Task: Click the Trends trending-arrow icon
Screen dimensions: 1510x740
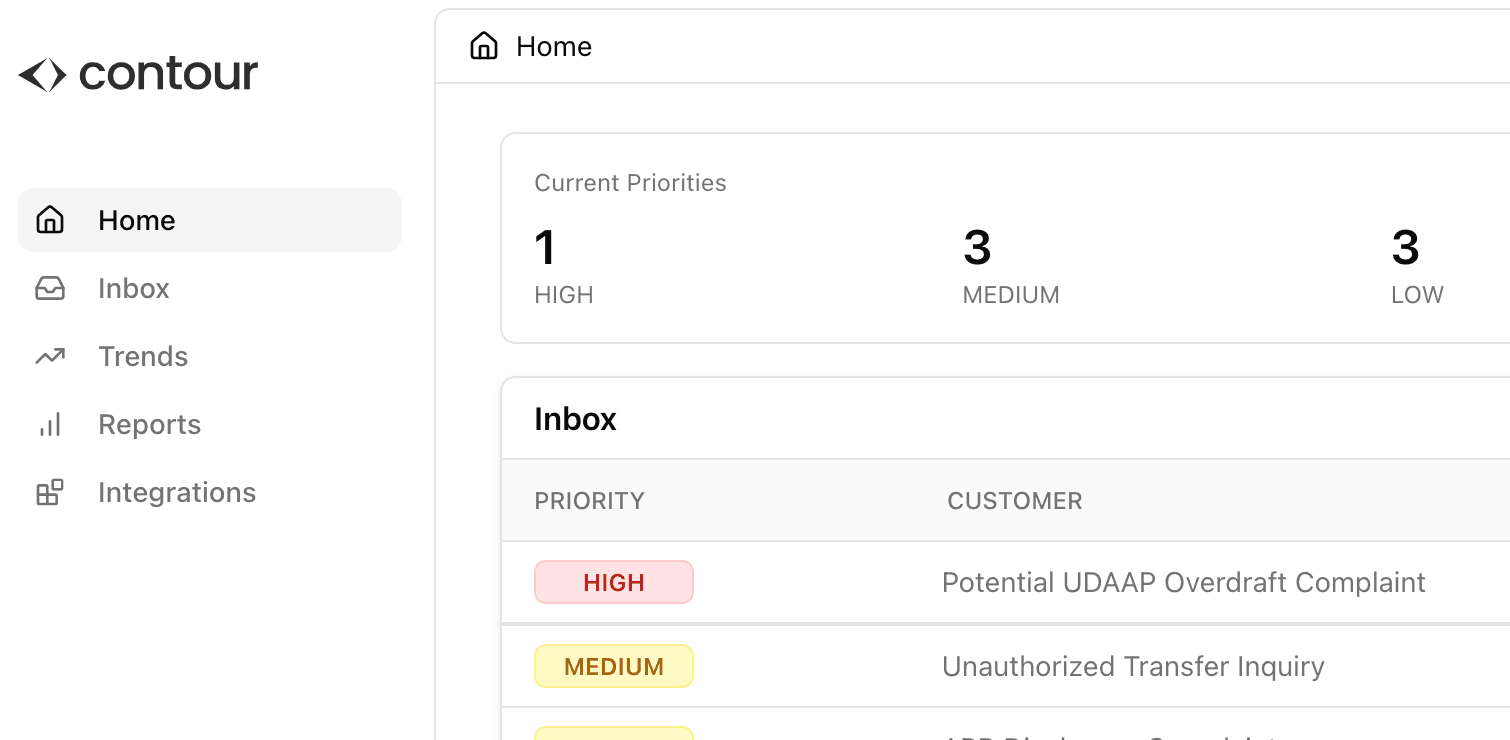Action: click(51, 356)
